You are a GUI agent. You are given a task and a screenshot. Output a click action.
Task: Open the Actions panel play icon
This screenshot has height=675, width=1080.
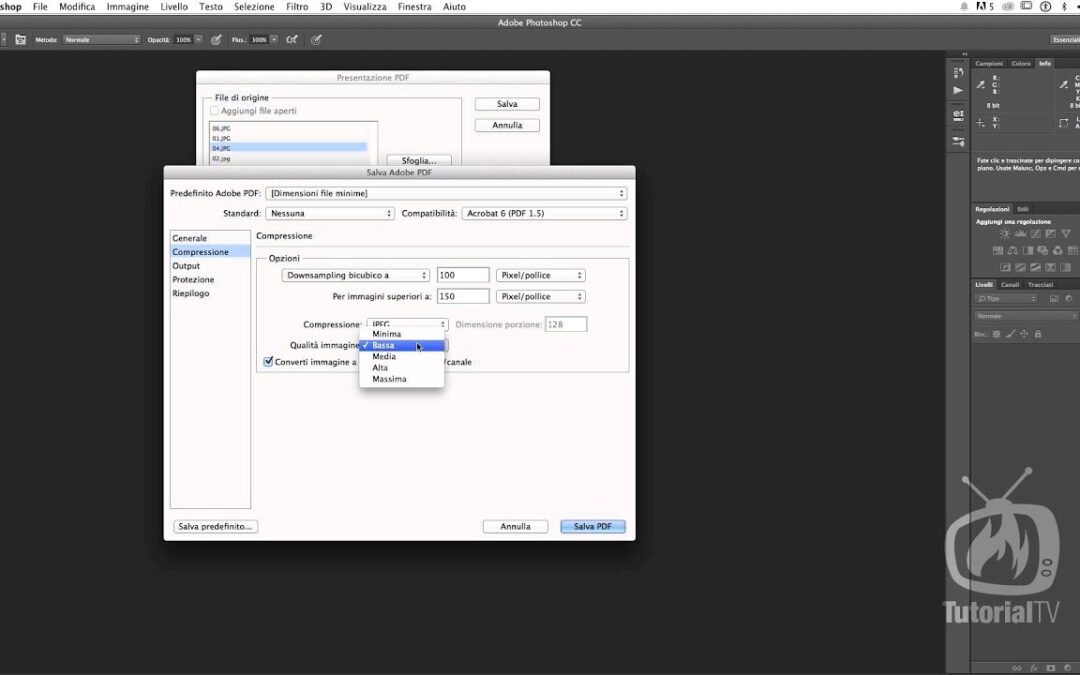pyautogui.click(x=958, y=90)
